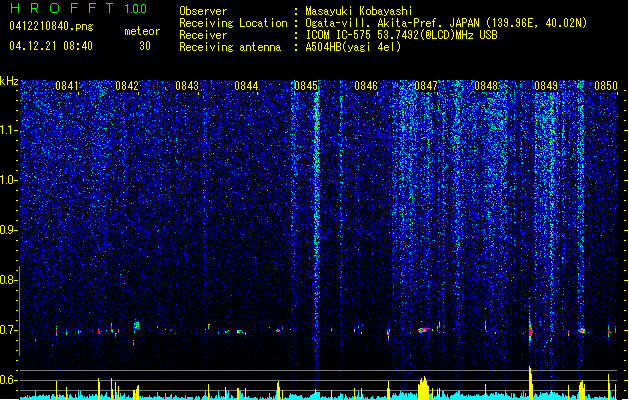This screenshot has width=629, height=400.
Task: Click the 0.7 kHz axis label
Action: pyautogui.click(x=9, y=330)
